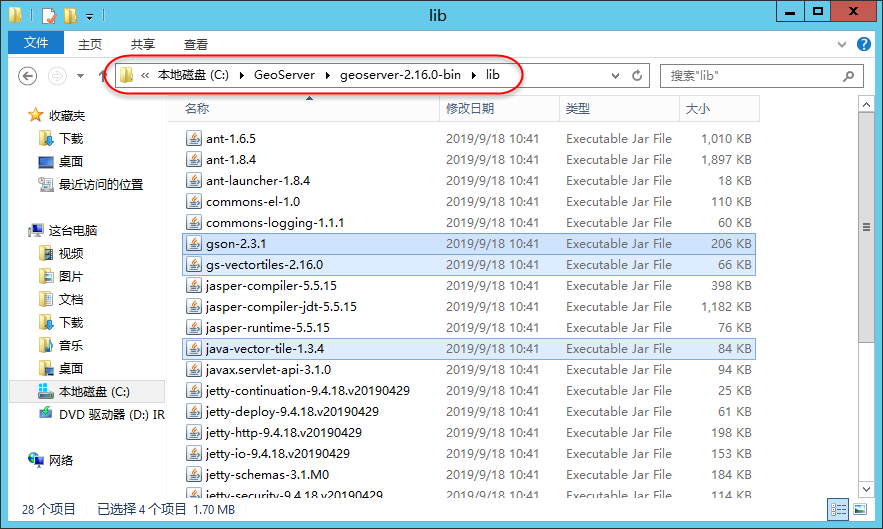Expand the ribbon with the chevron
The height and width of the screenshot is (529, 883).
point(842,44)
